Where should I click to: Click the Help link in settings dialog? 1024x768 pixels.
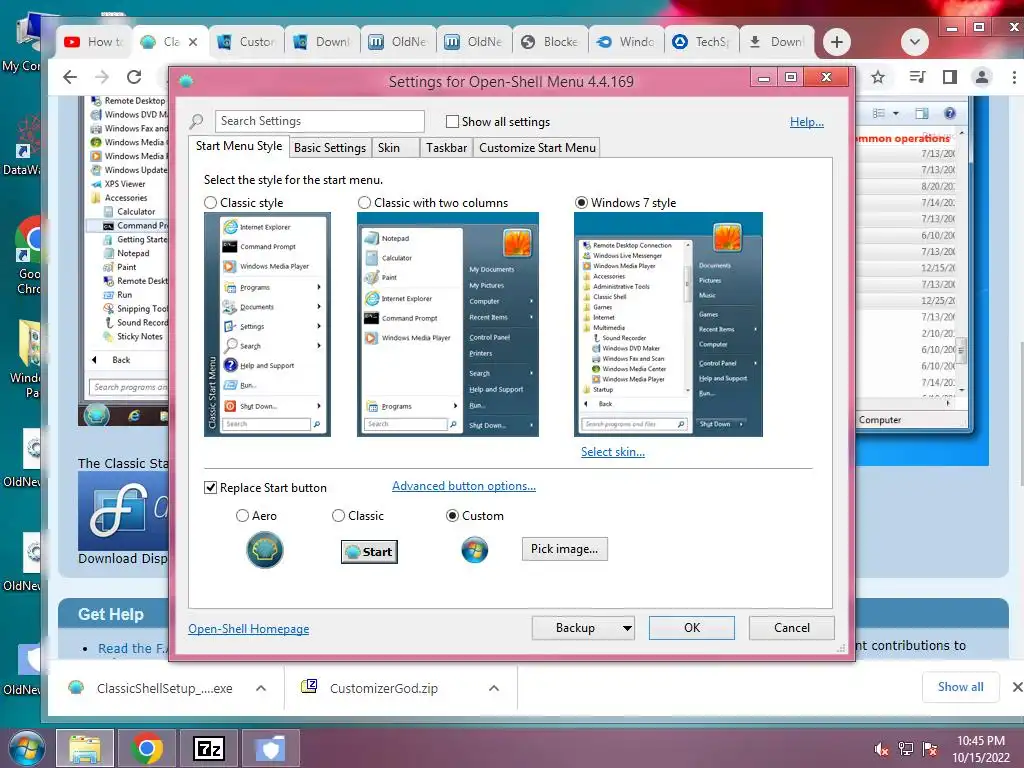(x=807, y=122)
